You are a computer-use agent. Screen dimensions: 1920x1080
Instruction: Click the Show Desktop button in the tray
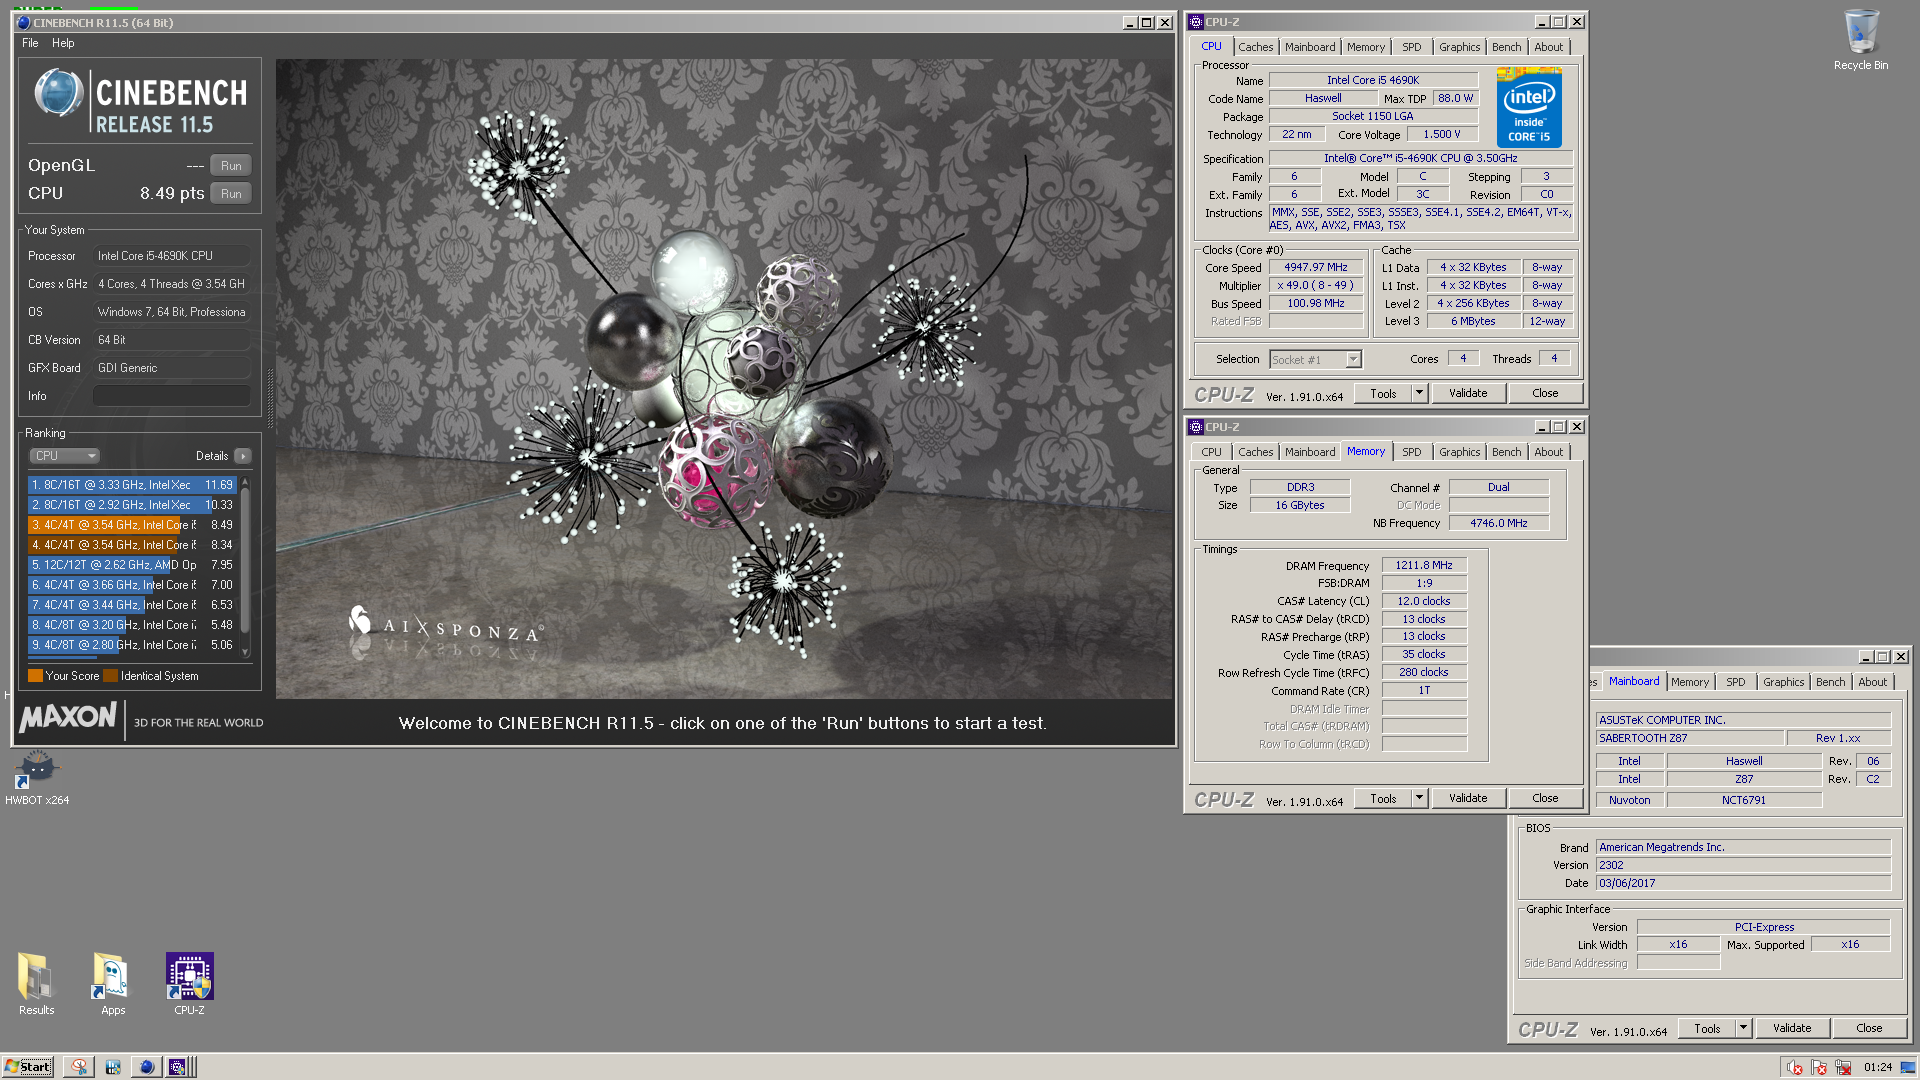coord(1908,1067)
